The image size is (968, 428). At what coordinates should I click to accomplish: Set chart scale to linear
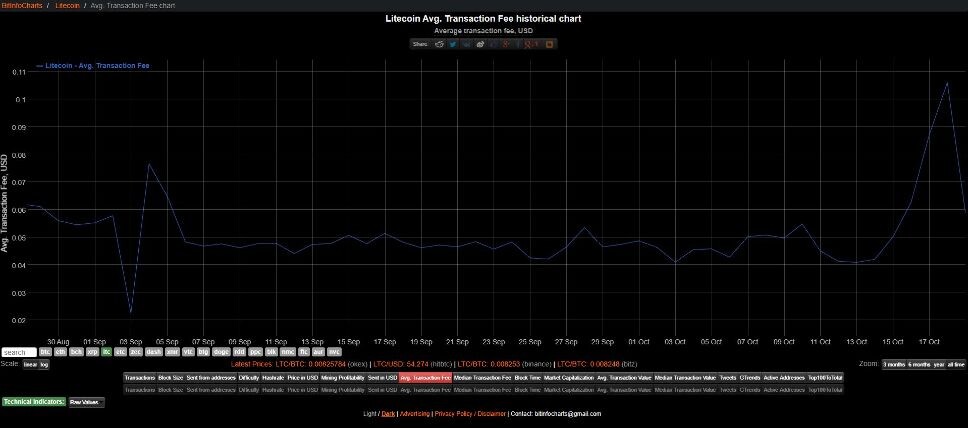pyautogui.click(x=30, y=364)
